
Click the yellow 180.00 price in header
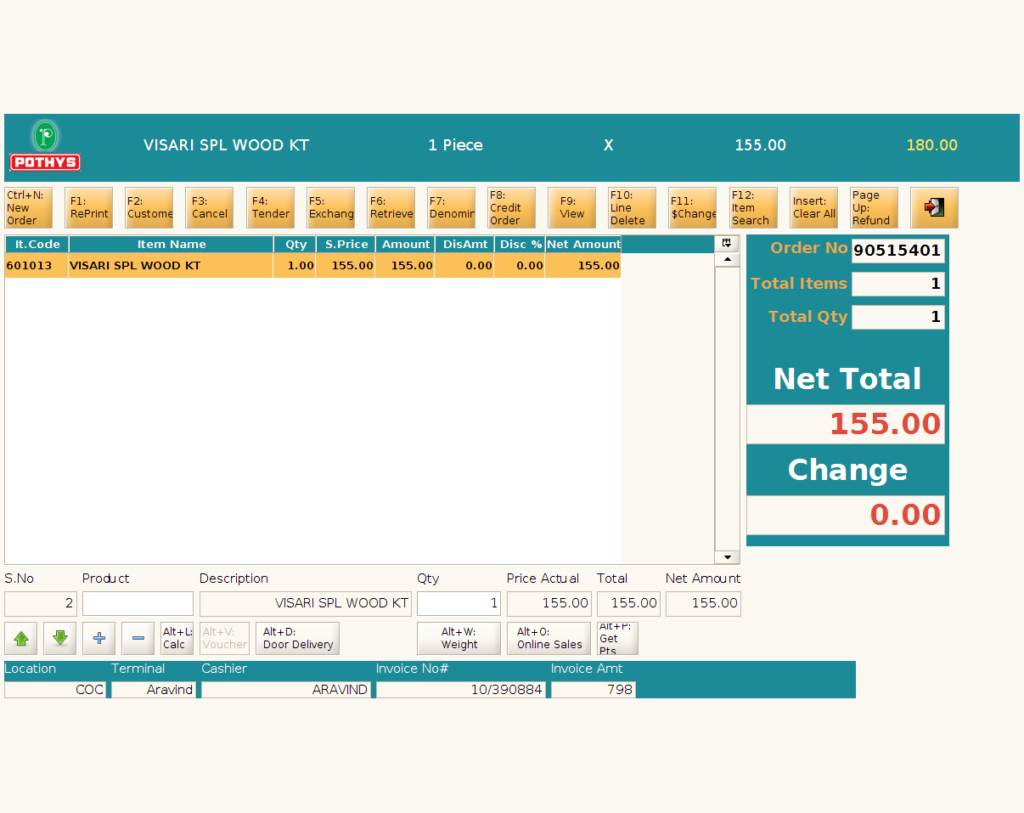click(931, 146)
